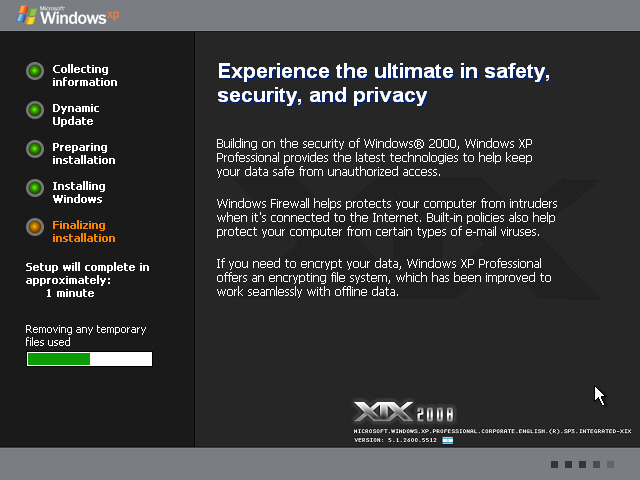Click the Setup will complete time estimate

(87, 280)
